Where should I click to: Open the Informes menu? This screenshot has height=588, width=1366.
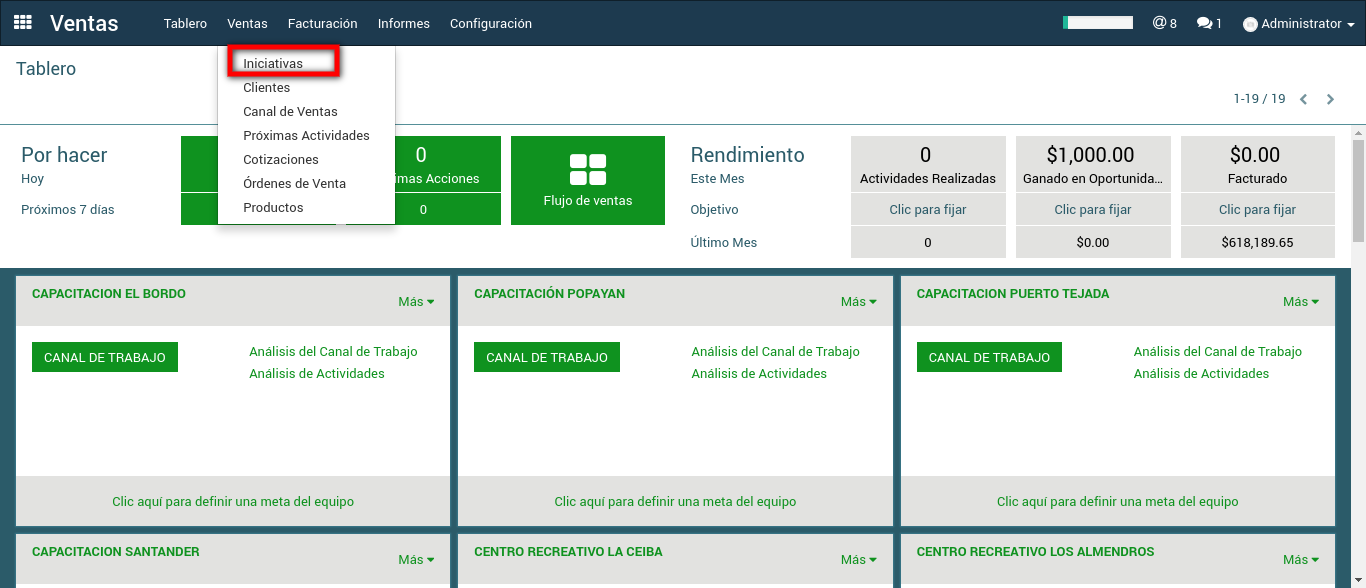coord(404,23)
